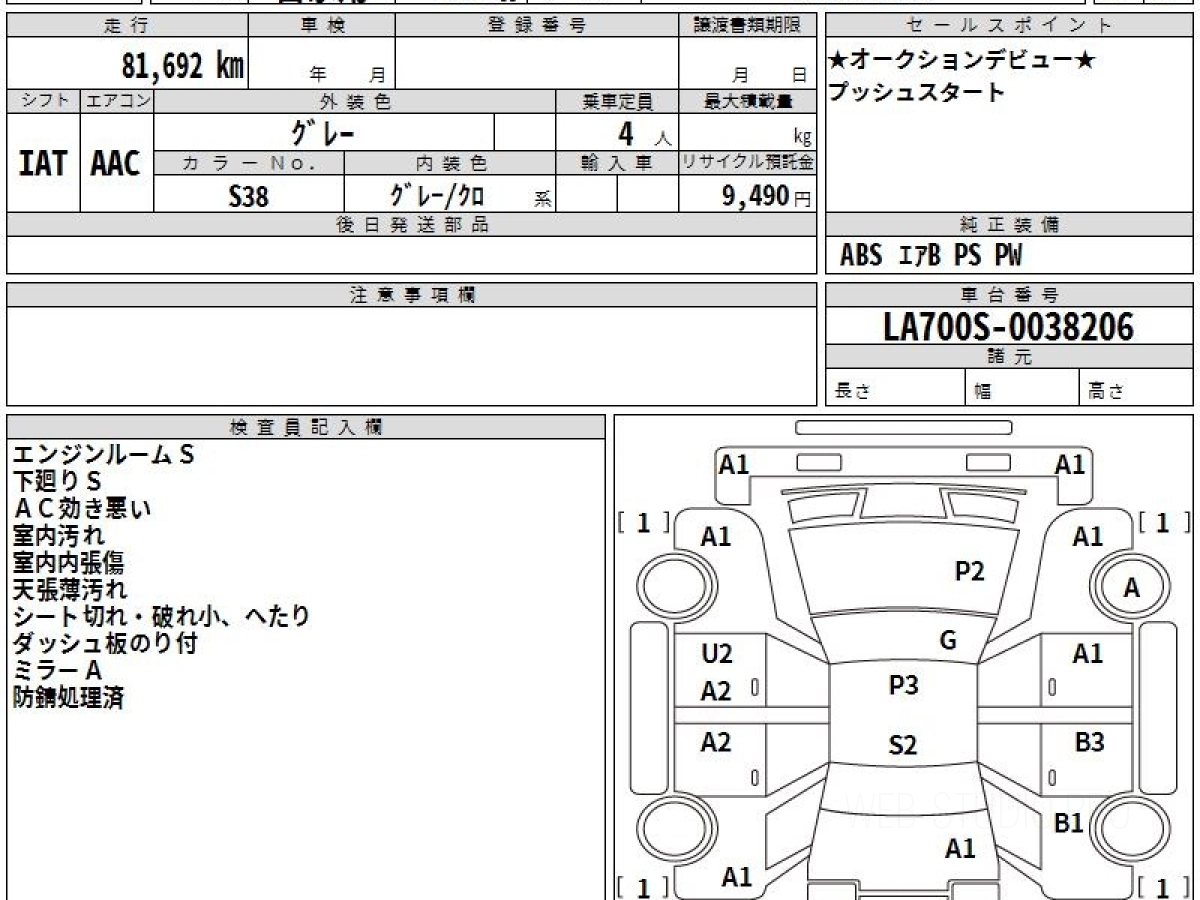Click the B1 mark on the diagram
Viewport: 1200px width, 900px height.
tap(1069, 823)
